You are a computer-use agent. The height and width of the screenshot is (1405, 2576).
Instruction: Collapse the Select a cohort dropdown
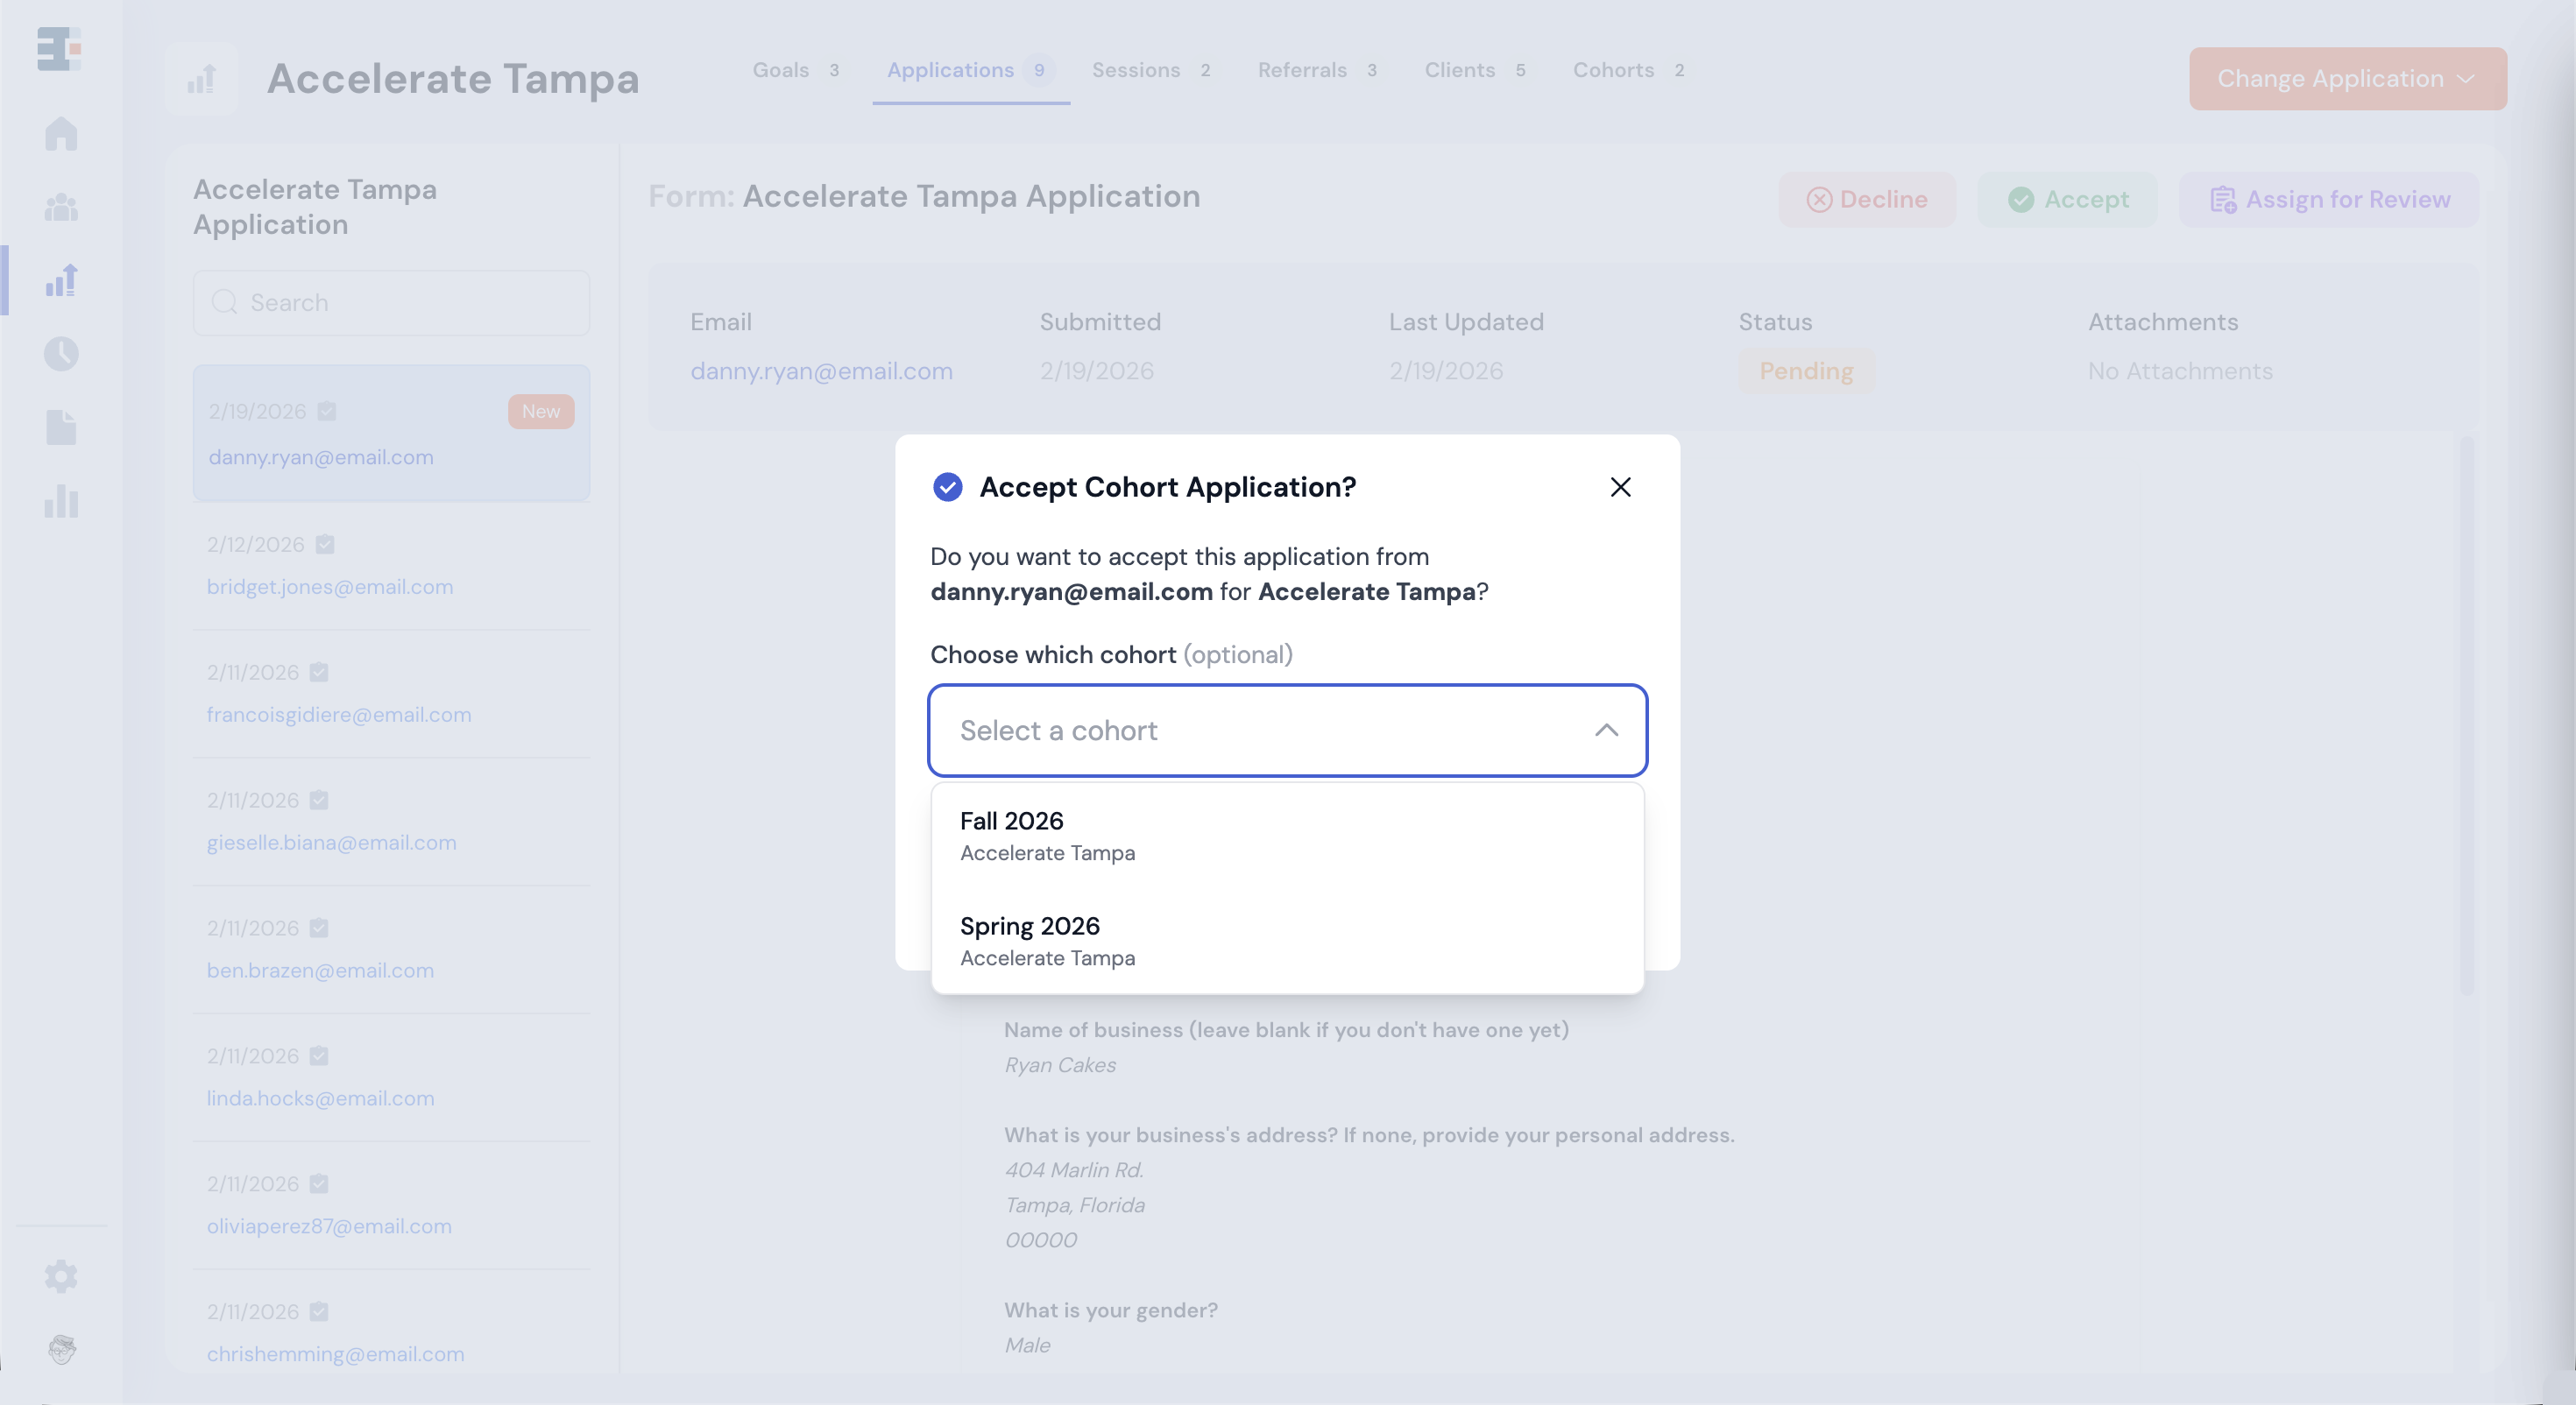tap(1606, 730)
